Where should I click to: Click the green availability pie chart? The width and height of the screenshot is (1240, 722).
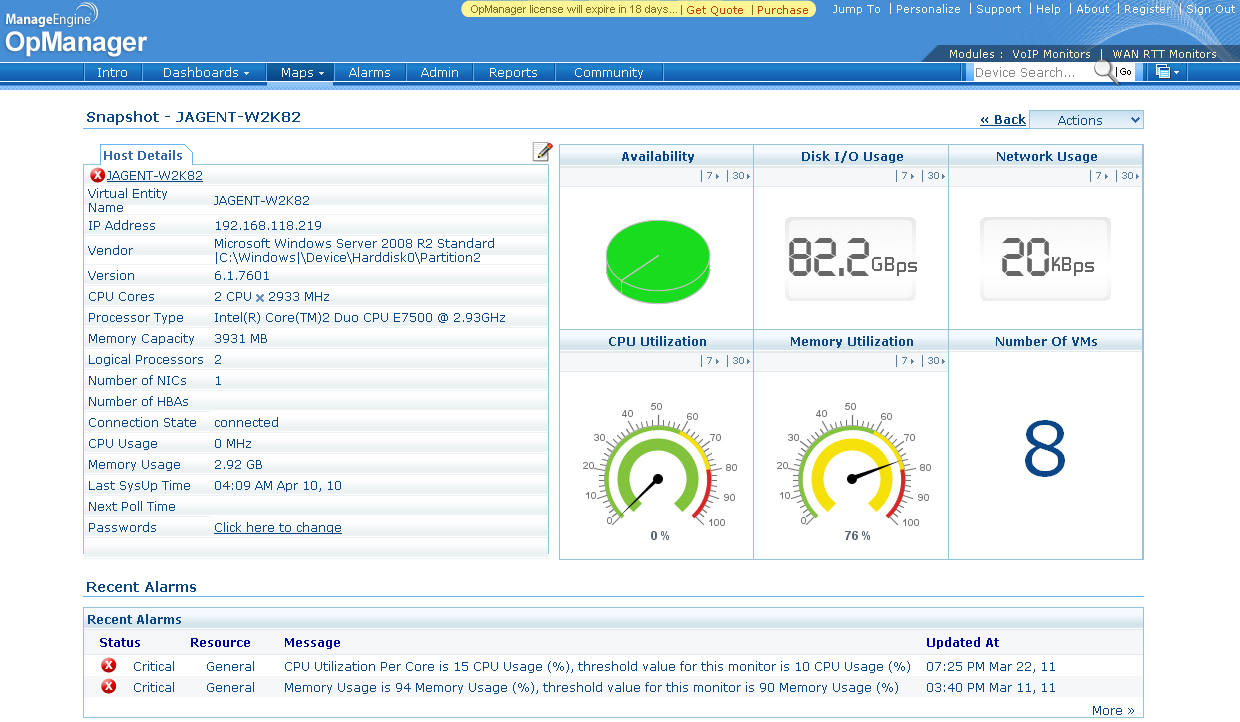pyautogui.click(x=657, y=258)
